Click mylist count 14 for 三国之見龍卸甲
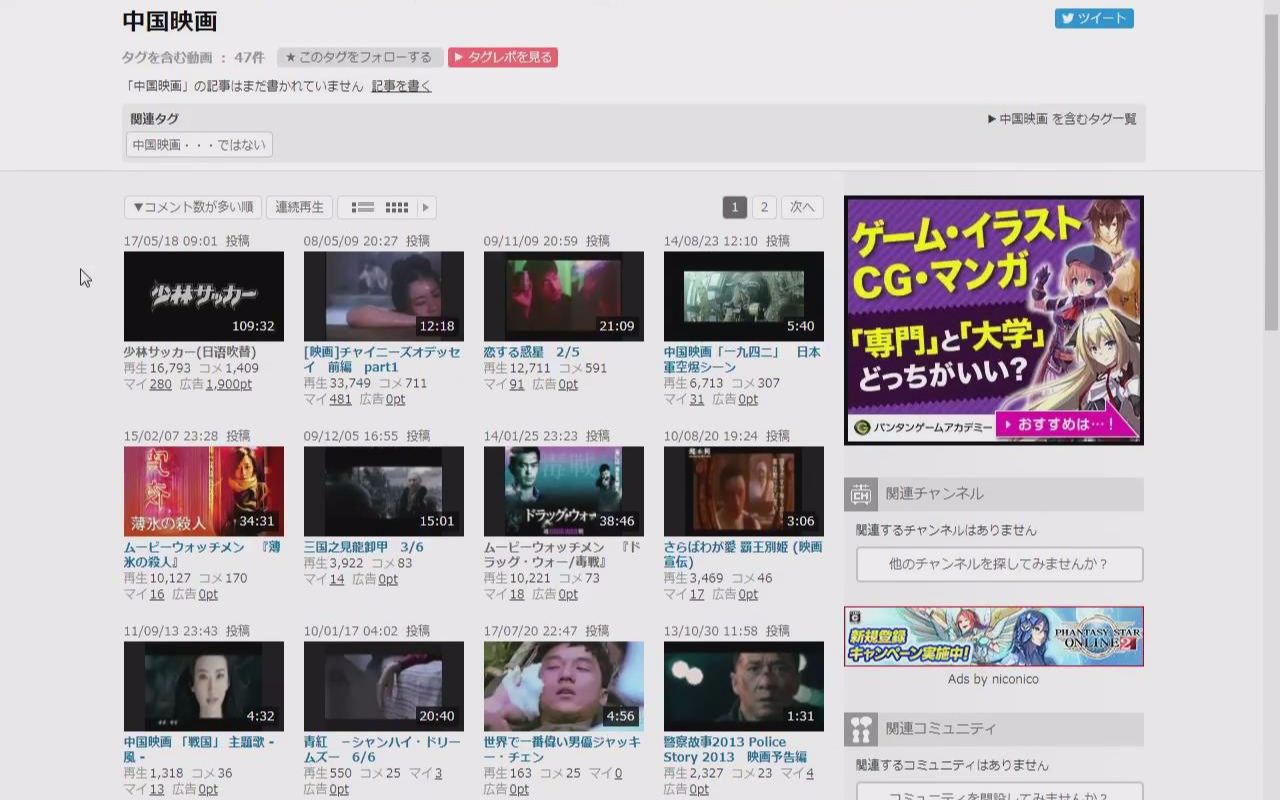The width and height of the screenshot is (1280, 800). click(336, 579)
